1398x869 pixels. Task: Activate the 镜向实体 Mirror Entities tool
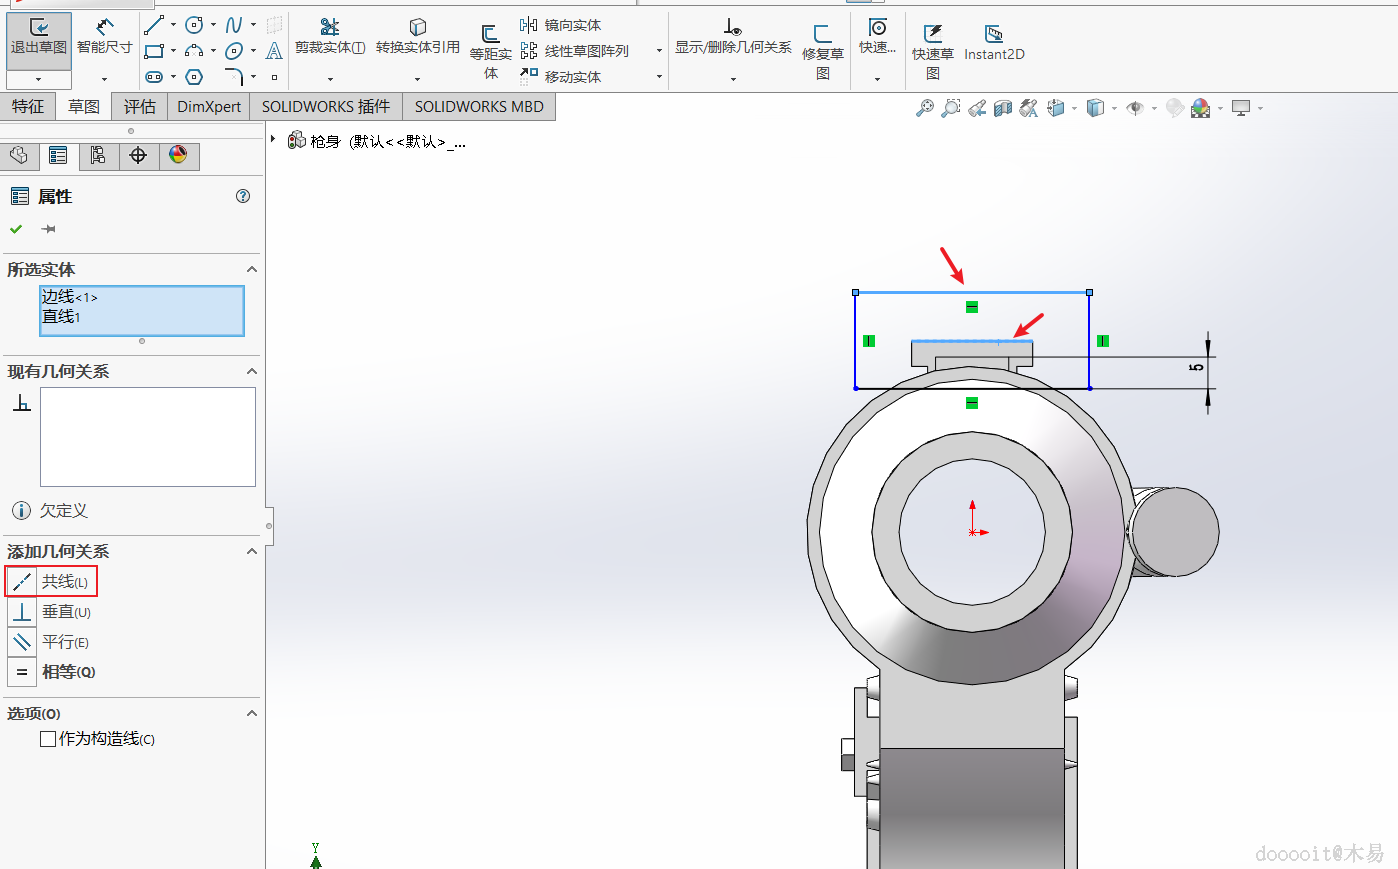561,25
